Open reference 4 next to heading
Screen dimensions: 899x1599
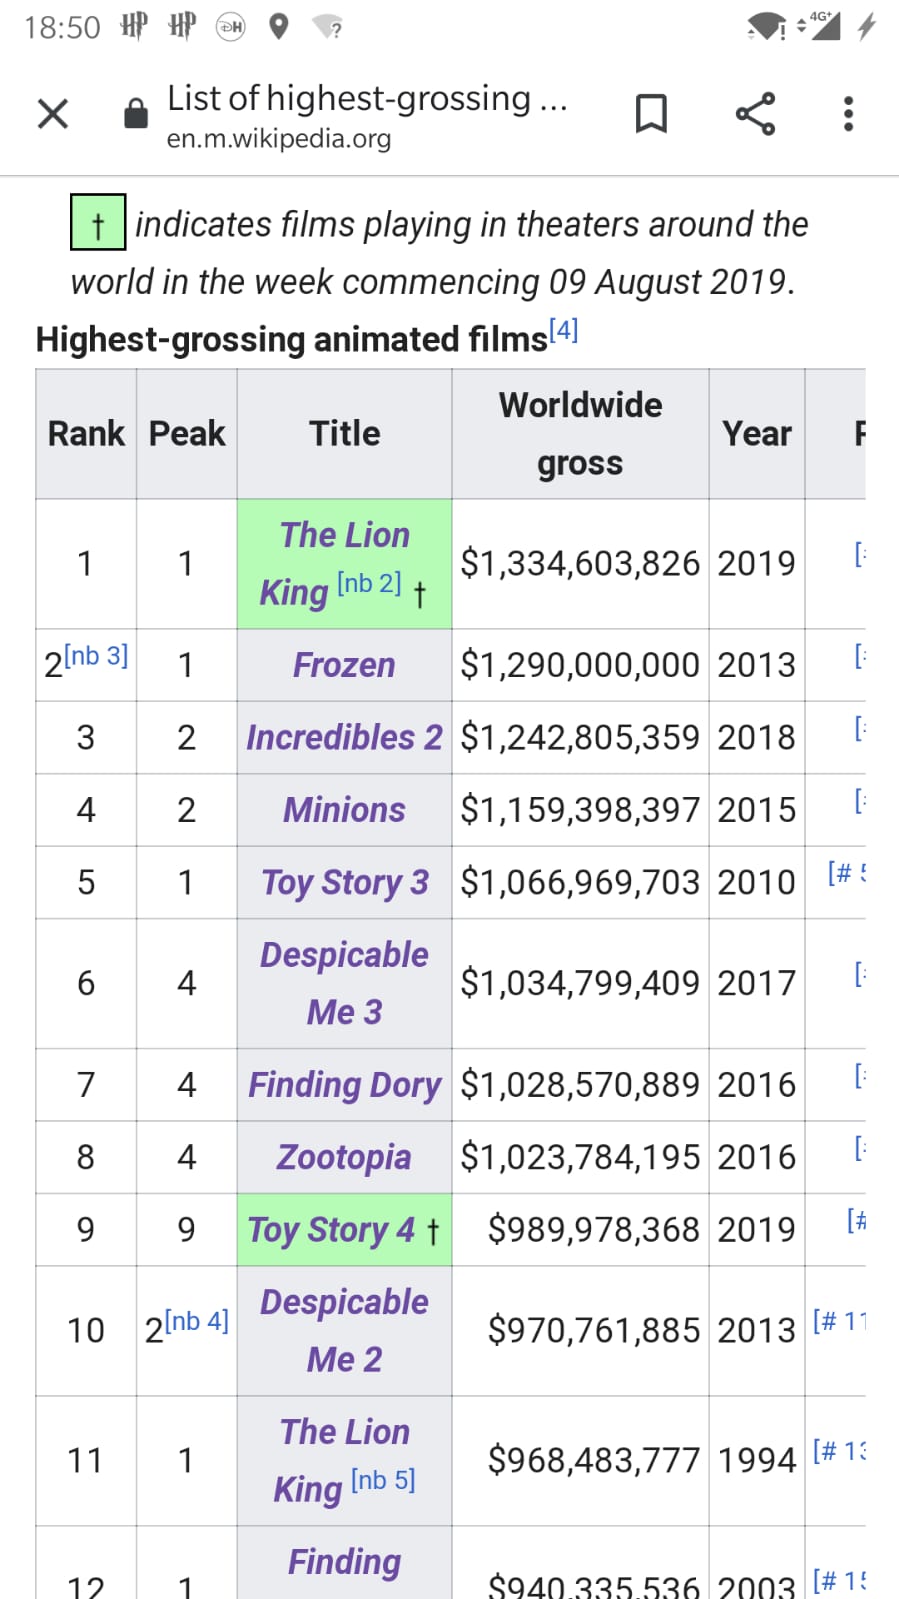tap(564, 330)
